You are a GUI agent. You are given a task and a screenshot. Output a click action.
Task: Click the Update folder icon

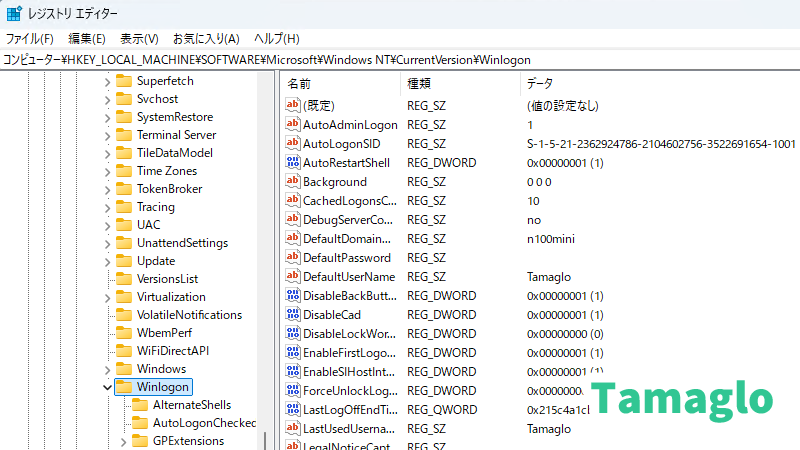[x=124, y=261]
